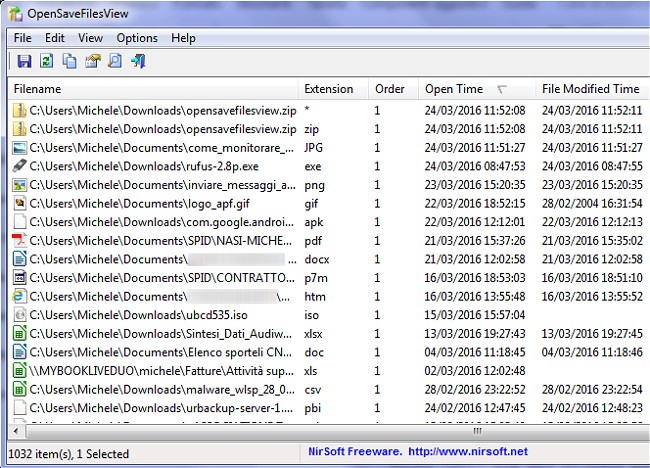Click the Copy Selected Items toolbar icon
The height and width of the screenshot is (468, 650).
point(69,61)
